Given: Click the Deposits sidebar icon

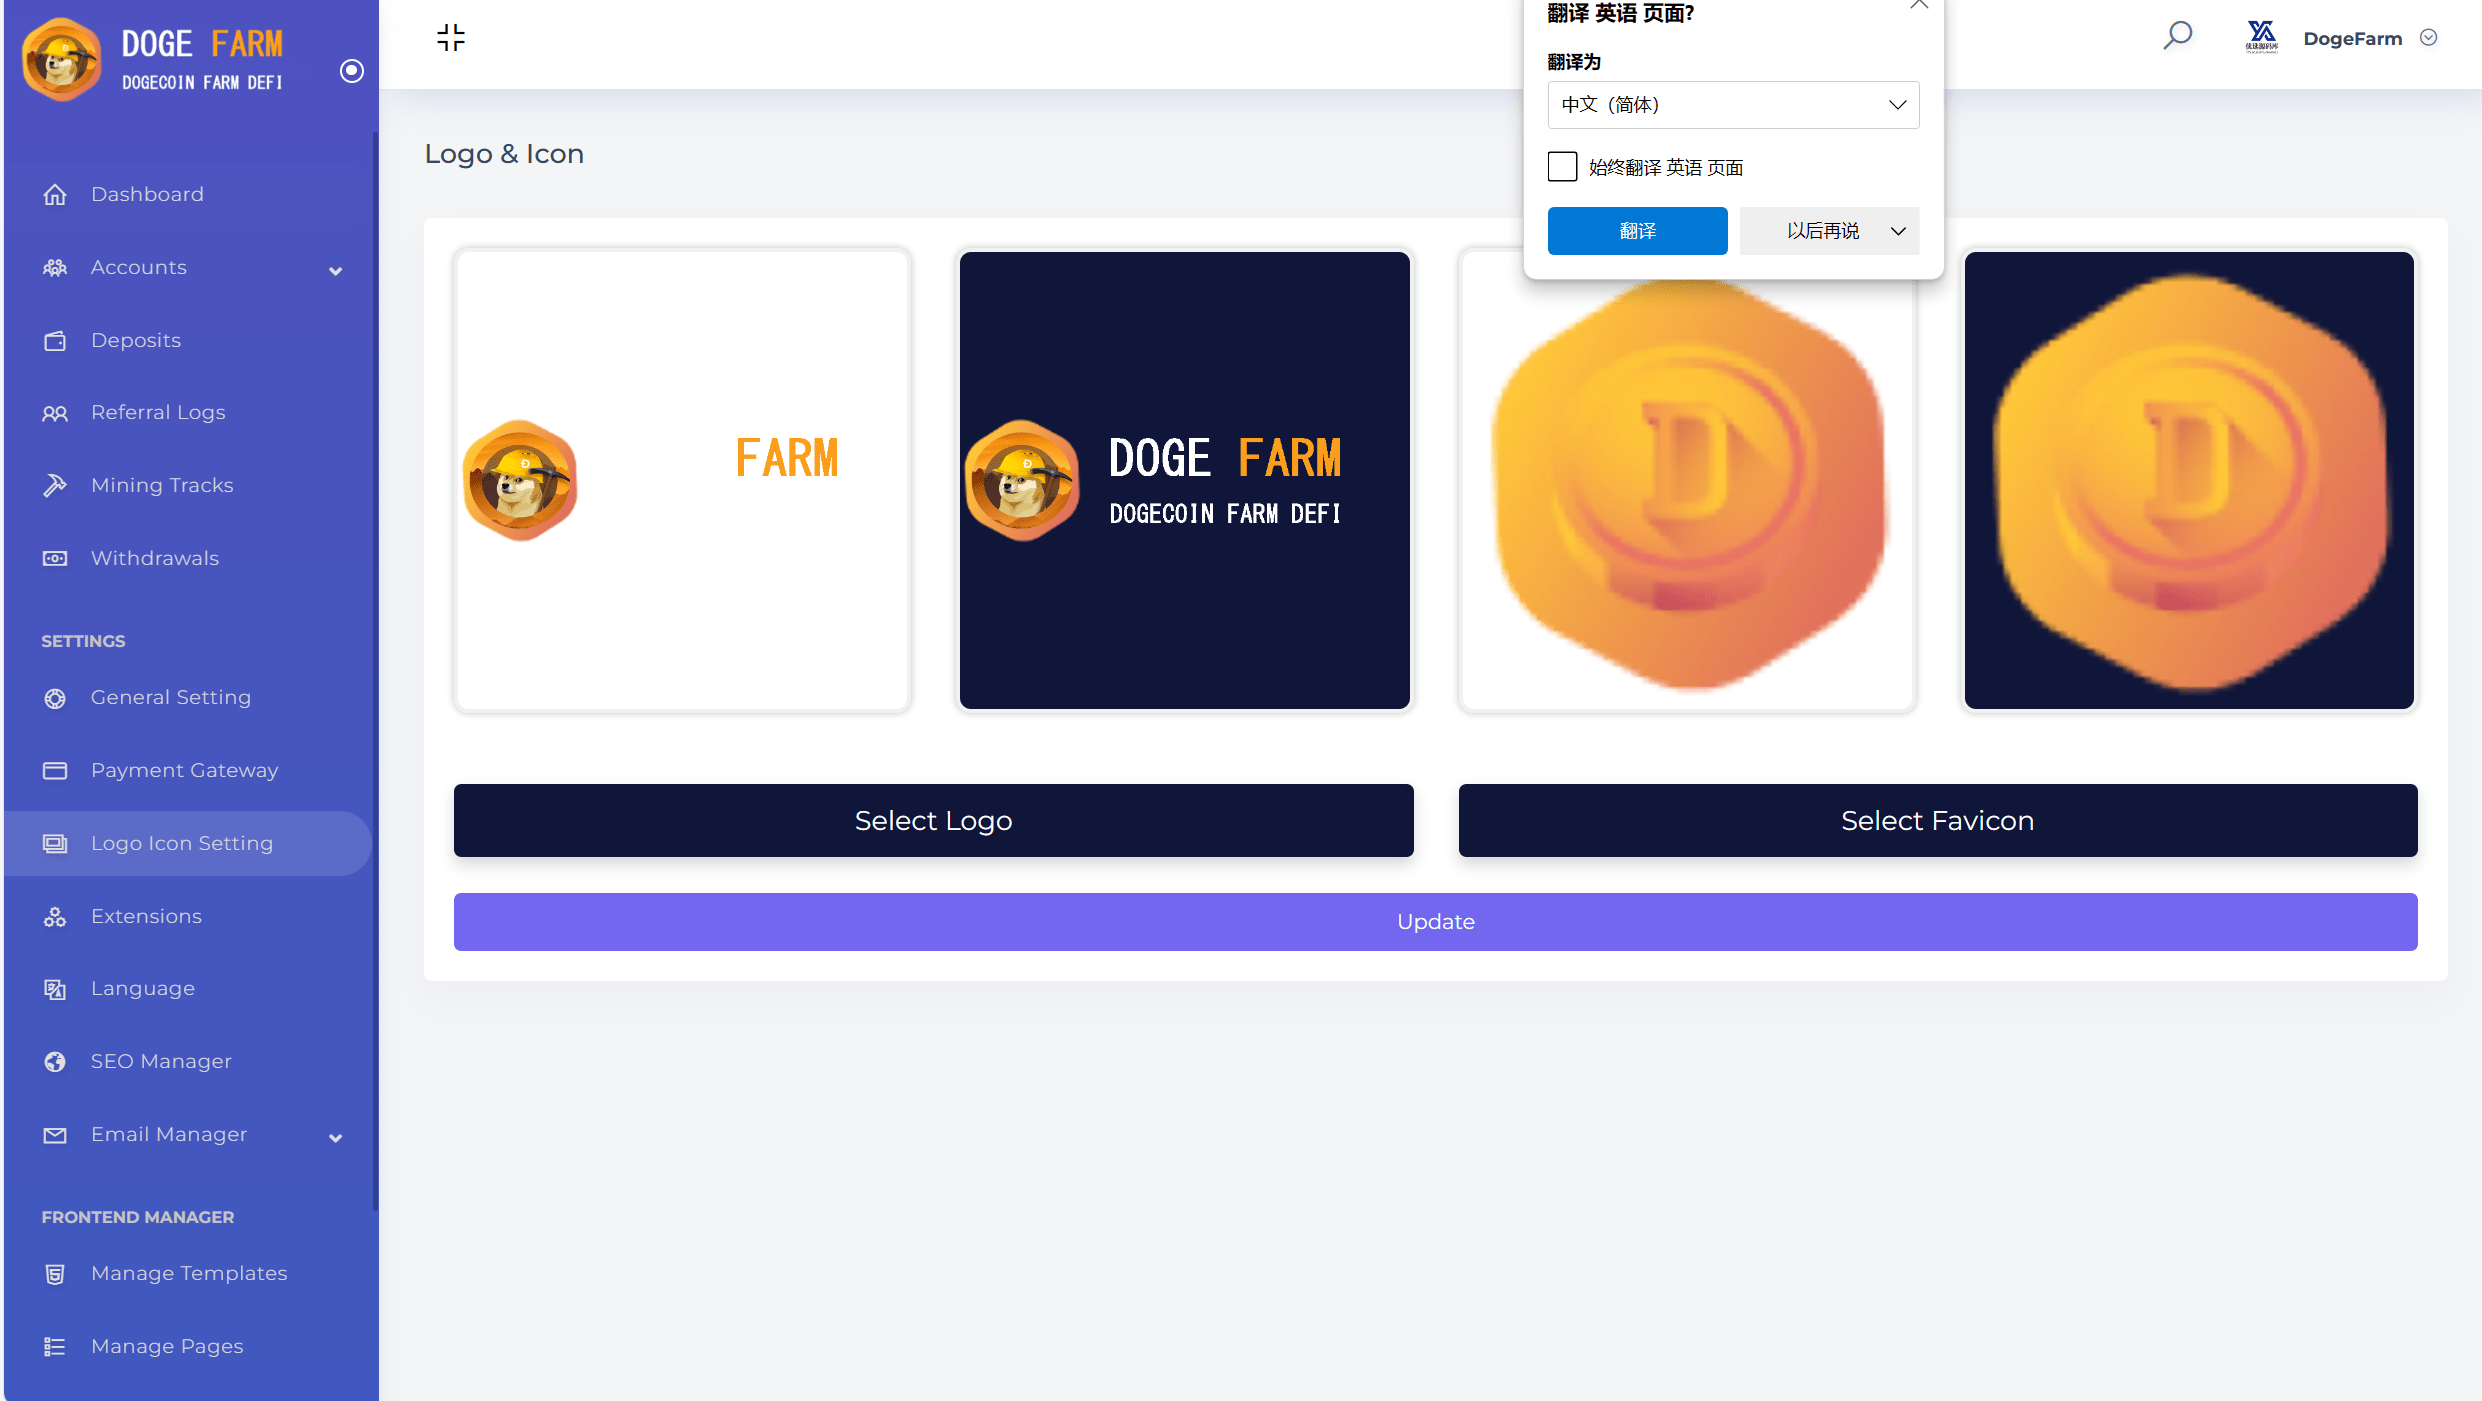Looking at the screenshot, I should point(56,339).
